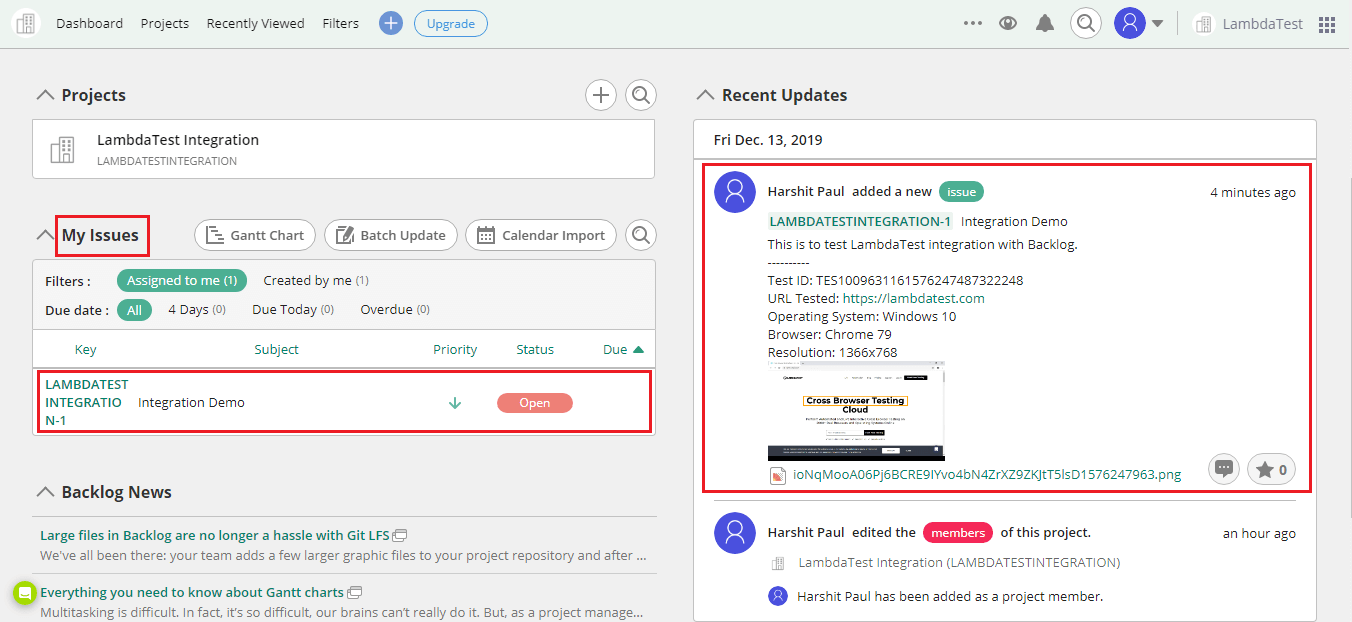Open the Recently Viewed menu
Screen dimensions: 1352x622
point(255,23)
